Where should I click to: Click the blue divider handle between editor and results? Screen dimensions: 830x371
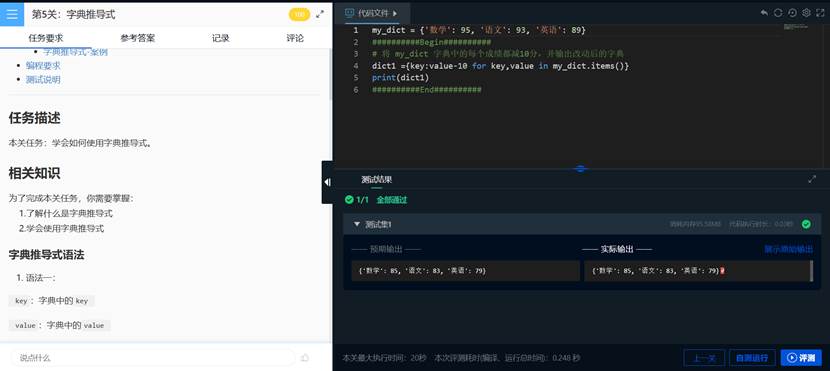(x=580, y=168)
